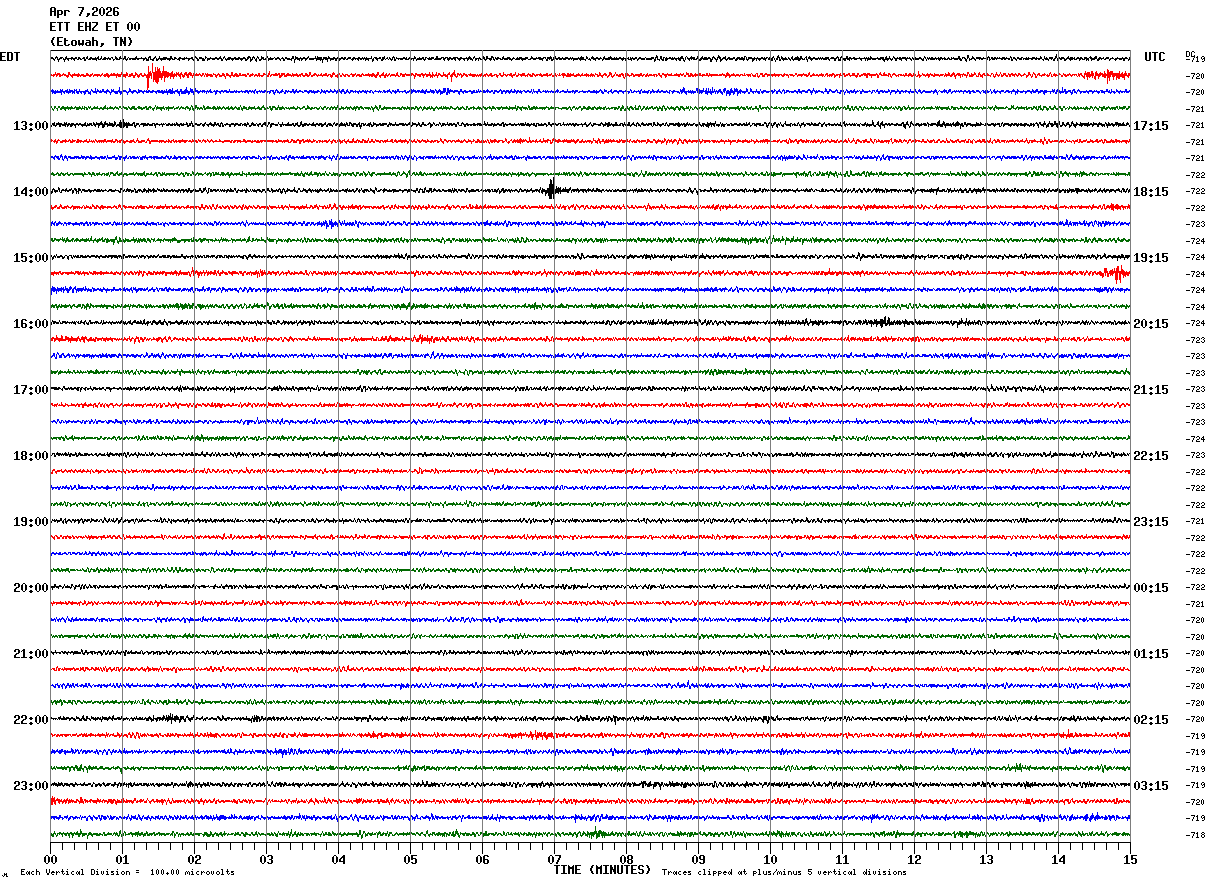The image size is (1210, 886).
Task: Click minute '01' on the time axis
Action: point(122,859)
